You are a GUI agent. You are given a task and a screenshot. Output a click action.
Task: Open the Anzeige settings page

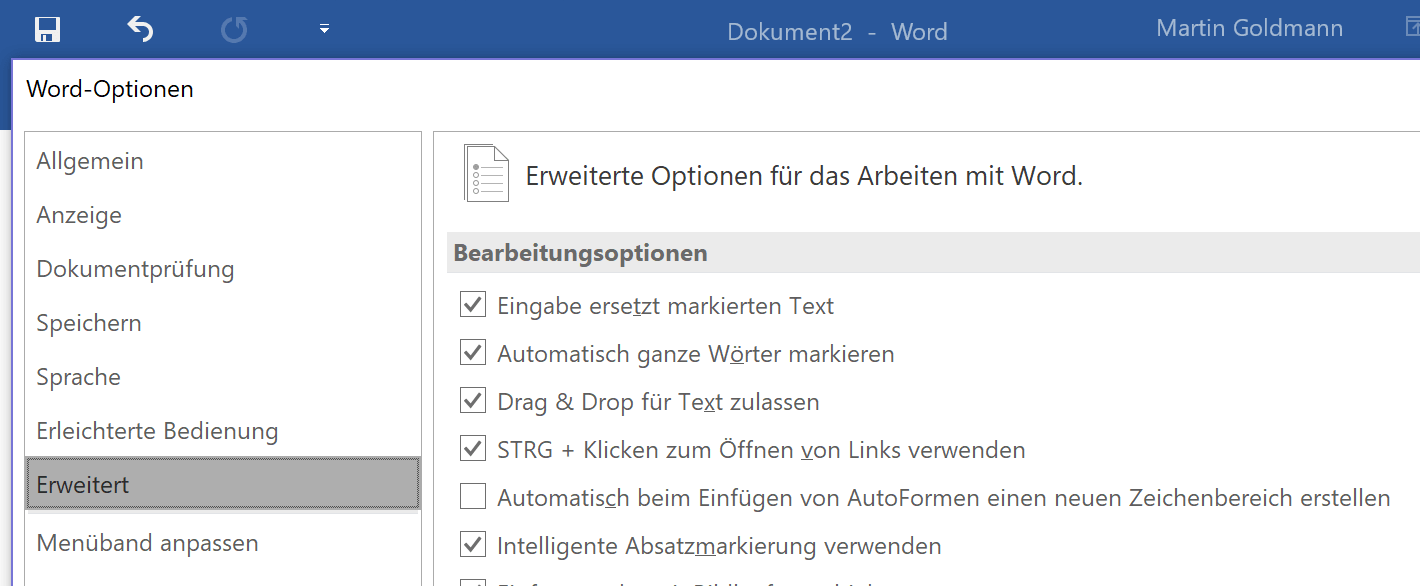tap(79, 214)
